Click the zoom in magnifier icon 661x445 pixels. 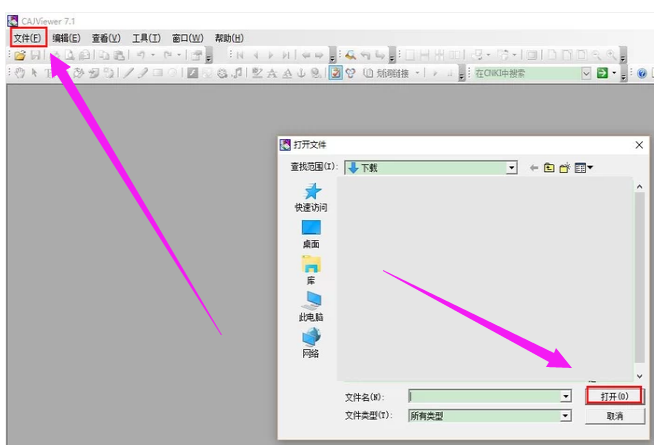[x=611, y=55]
